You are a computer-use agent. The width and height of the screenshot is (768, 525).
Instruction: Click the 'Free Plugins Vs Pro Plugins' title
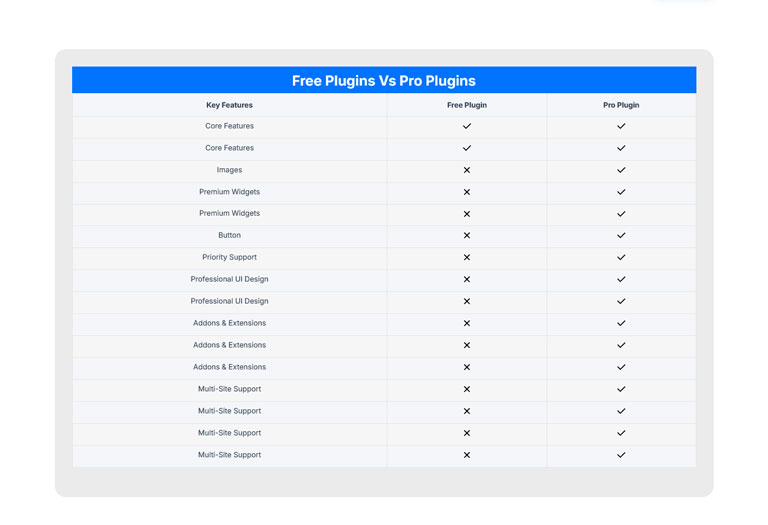pos(384,81)
